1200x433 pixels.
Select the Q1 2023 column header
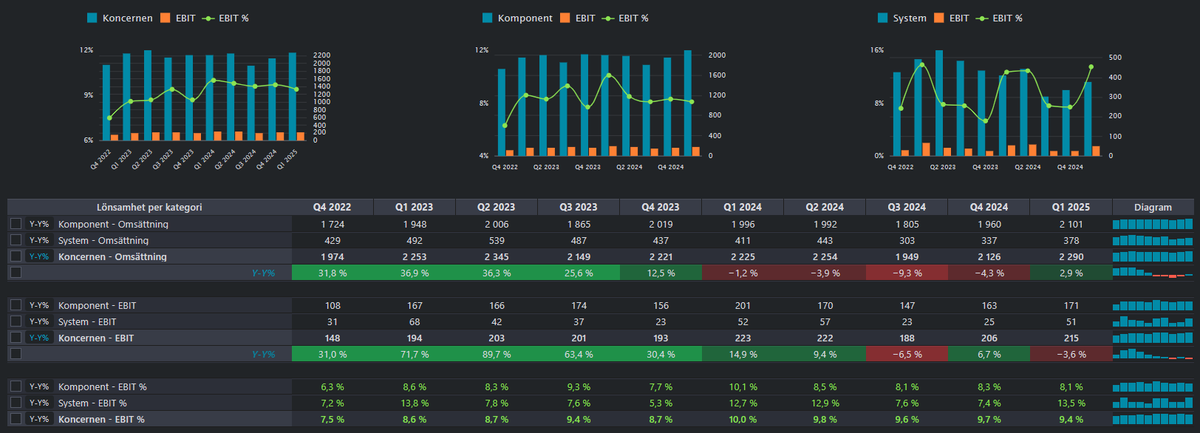click(x=414, y=208)
